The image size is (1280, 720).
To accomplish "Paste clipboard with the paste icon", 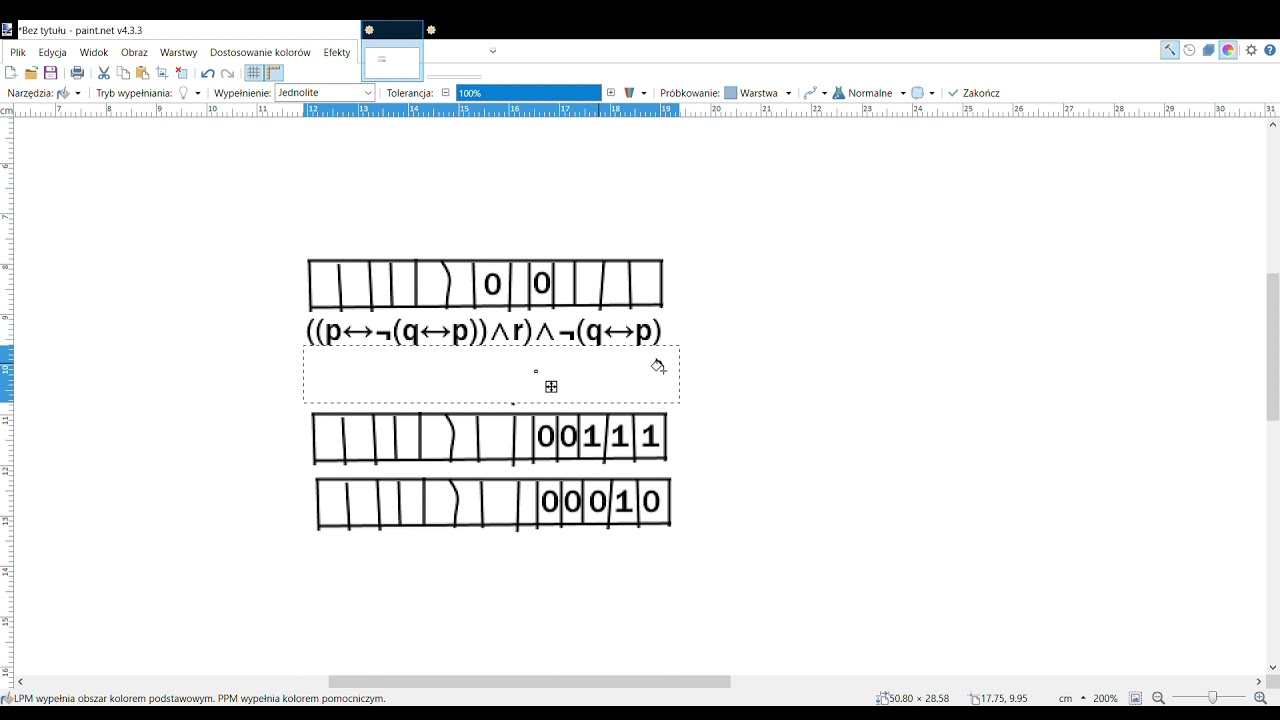I will [x=142, y=73].
